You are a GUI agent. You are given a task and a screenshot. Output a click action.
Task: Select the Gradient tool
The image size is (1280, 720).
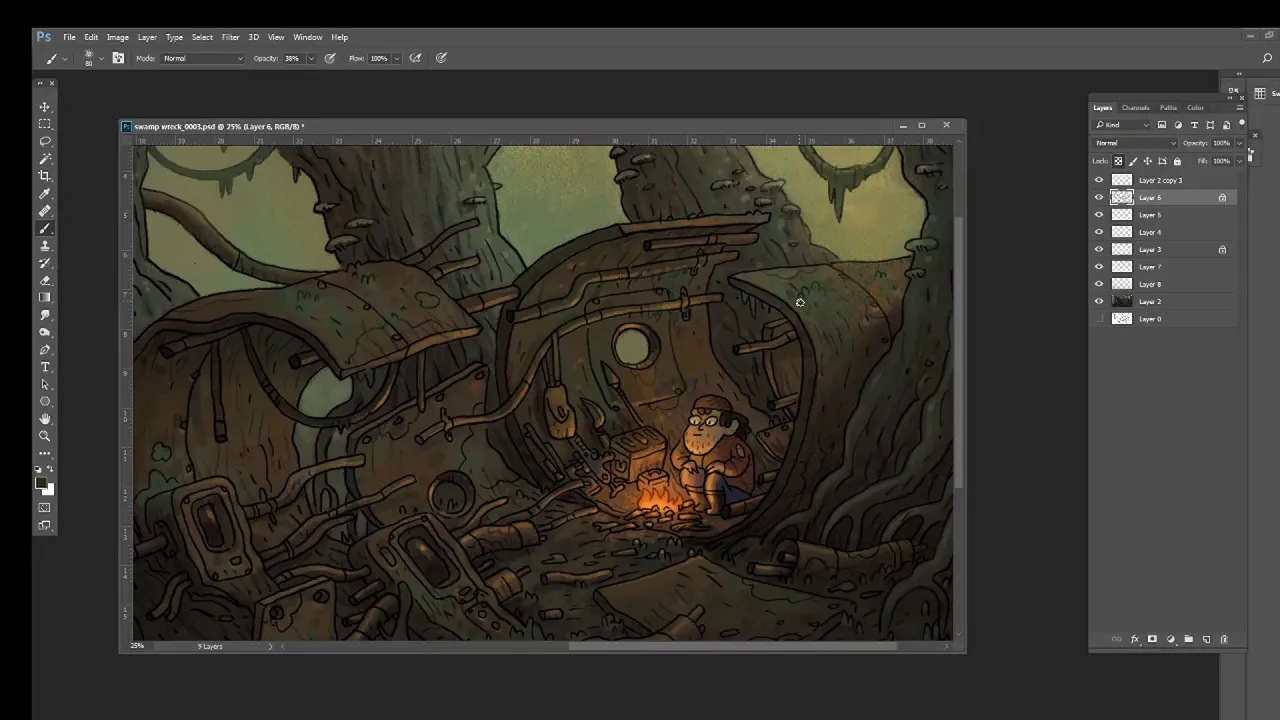coord(44,298)
